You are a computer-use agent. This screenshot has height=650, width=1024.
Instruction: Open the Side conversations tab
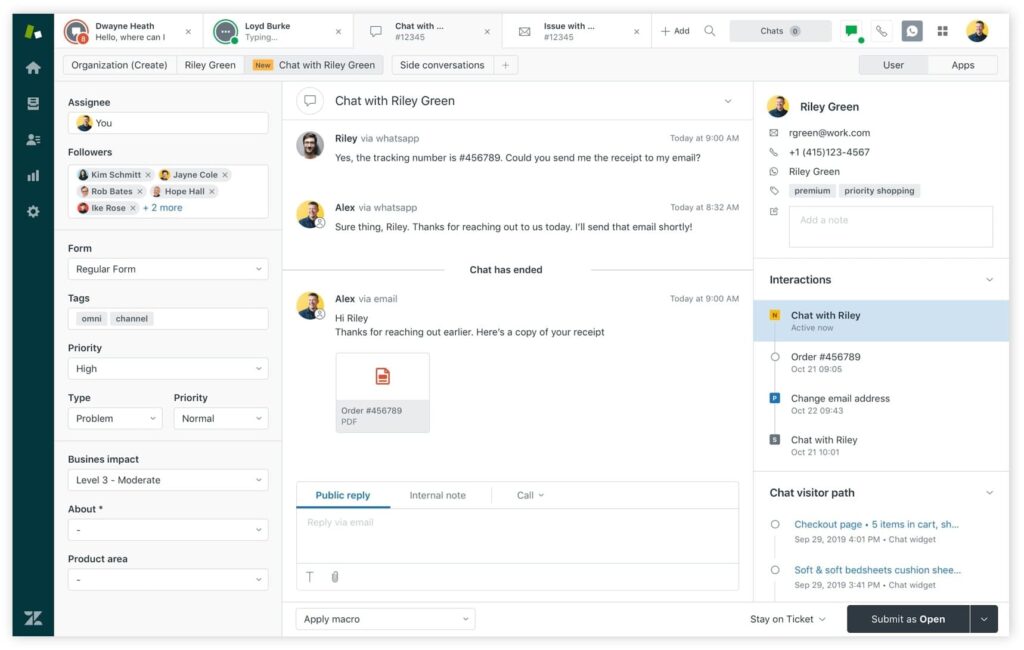[x=442, y=65]
